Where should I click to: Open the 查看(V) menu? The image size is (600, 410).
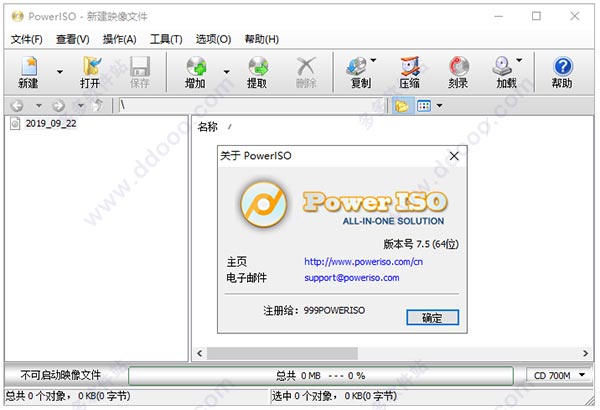pyautogui.click(x=73, y=39)
